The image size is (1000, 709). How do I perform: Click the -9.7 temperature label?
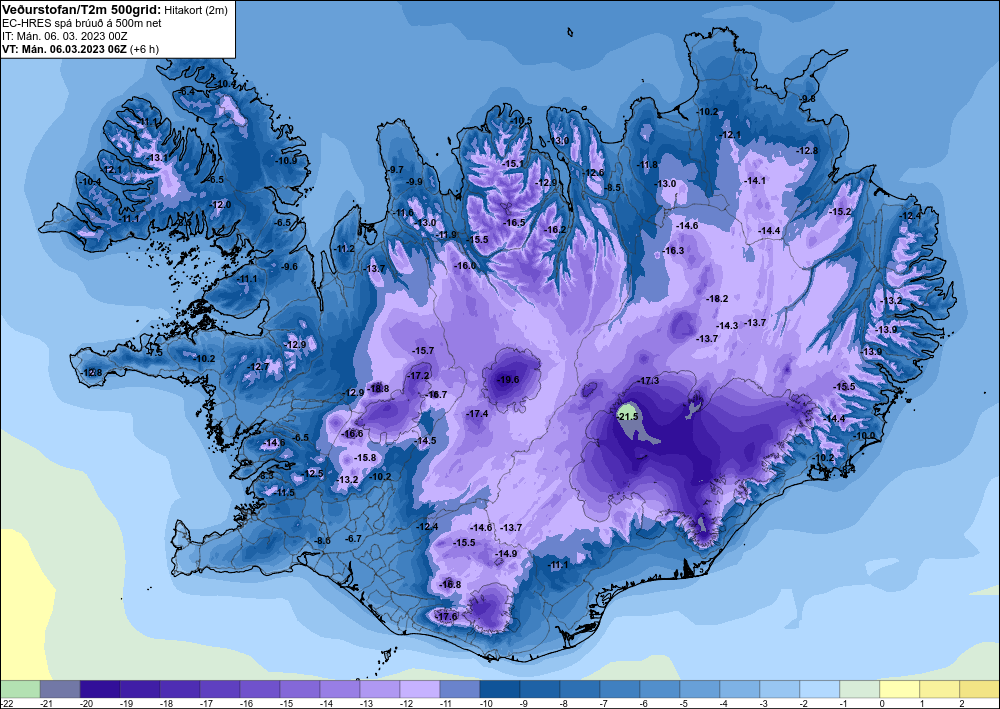(395, 170)
